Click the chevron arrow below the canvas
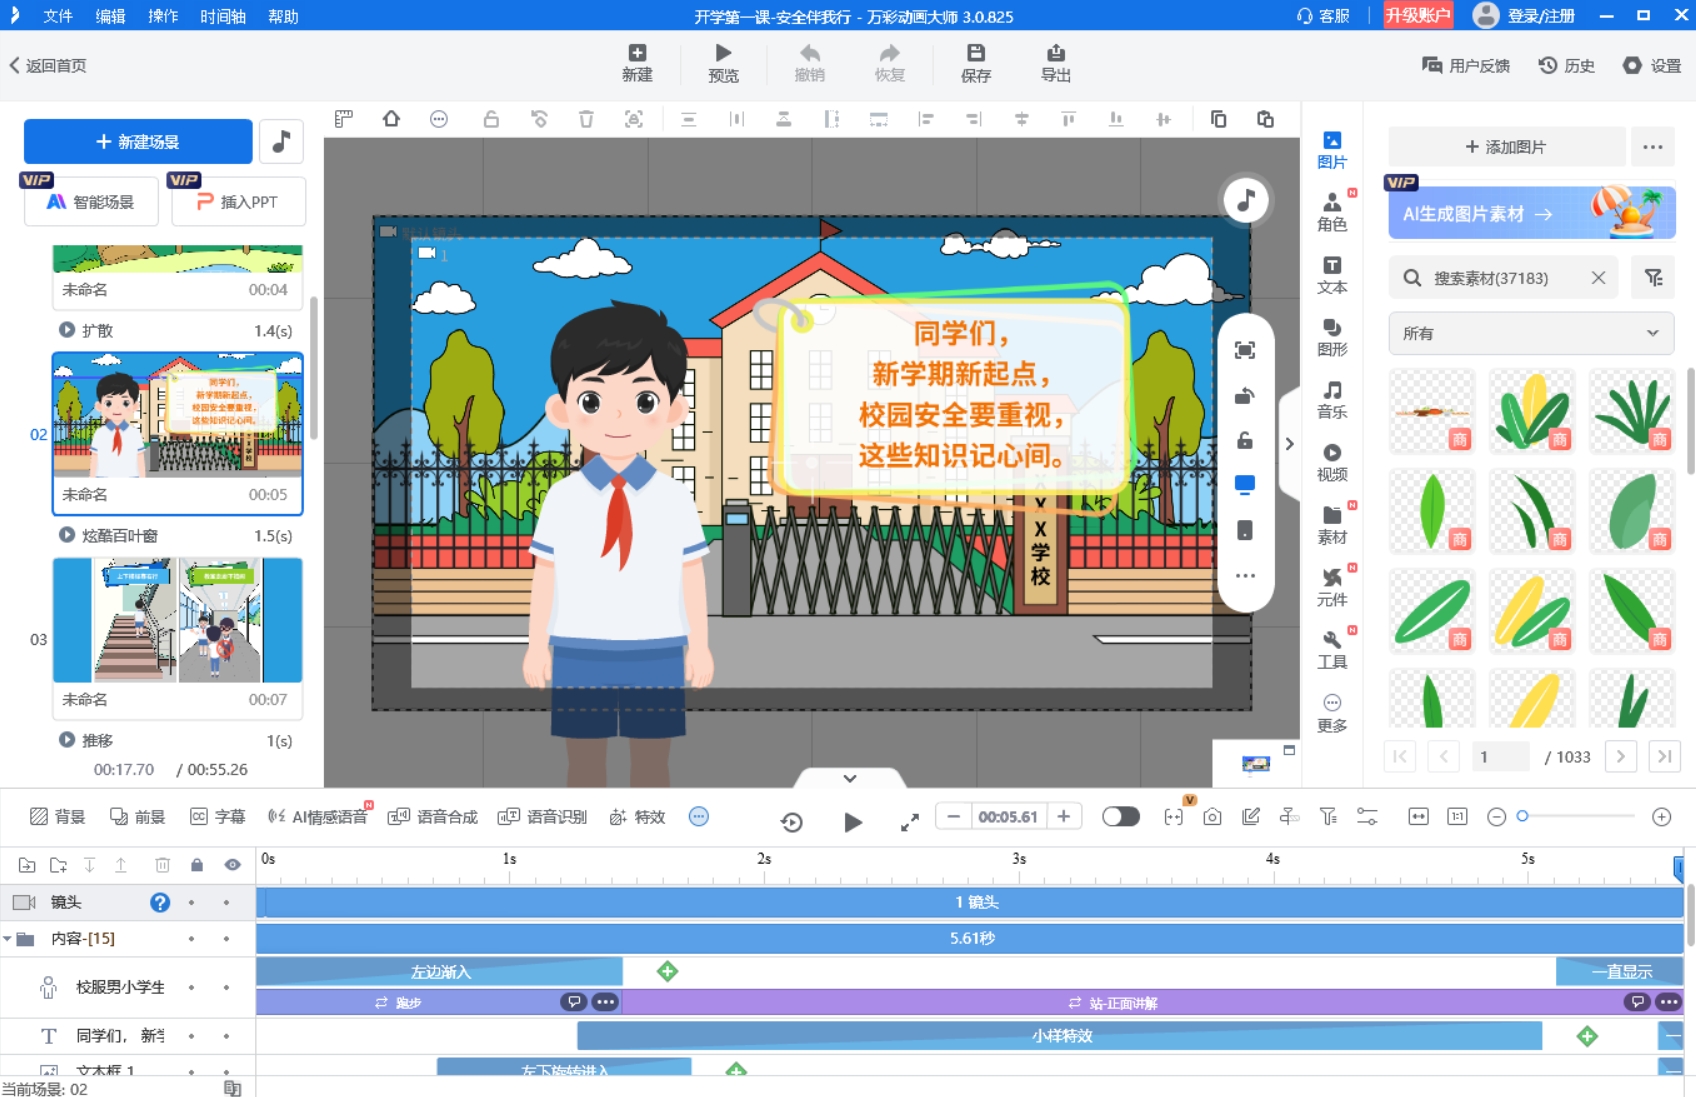This screenshot has height=1097, width=1696. pyautogui.click(x=850, y=778)
